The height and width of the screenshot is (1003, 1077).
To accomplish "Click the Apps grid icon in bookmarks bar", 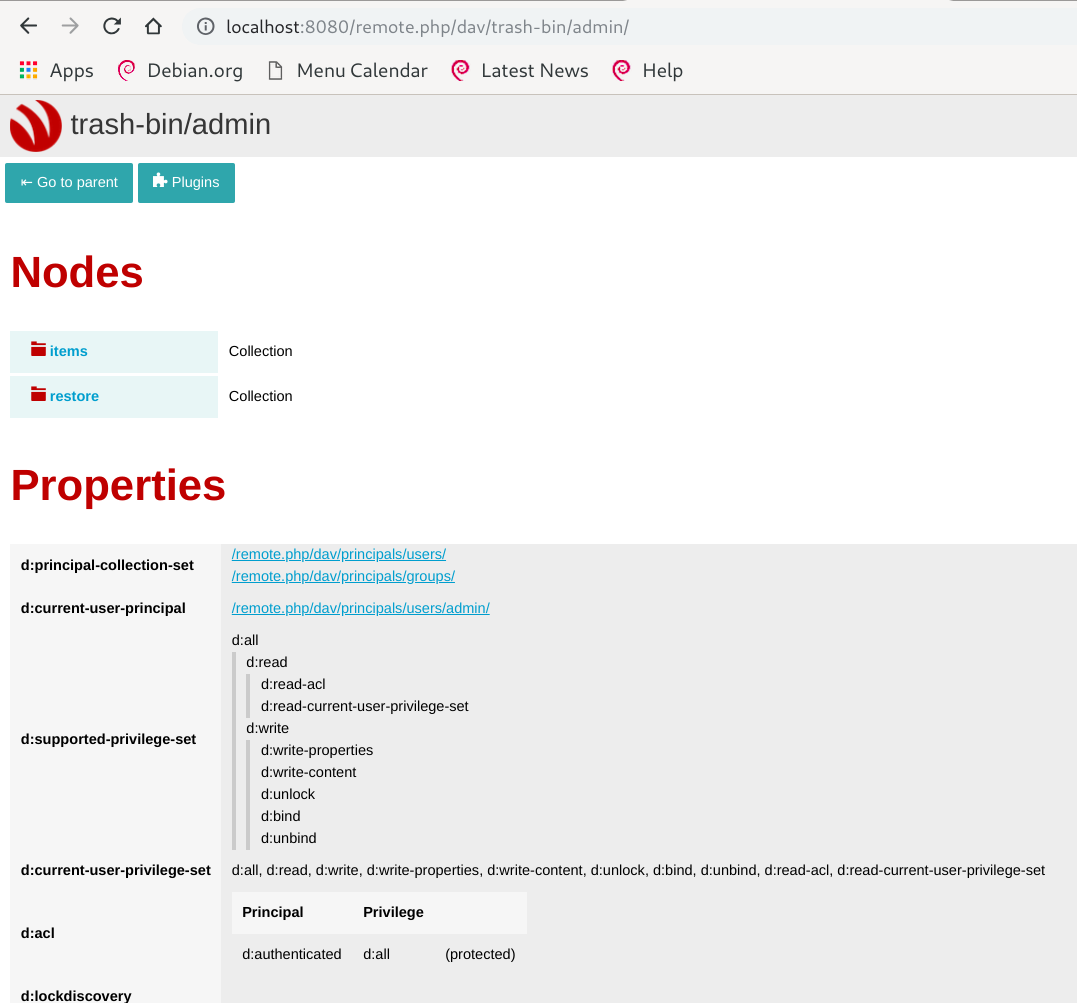I will [x=27, y=70].
